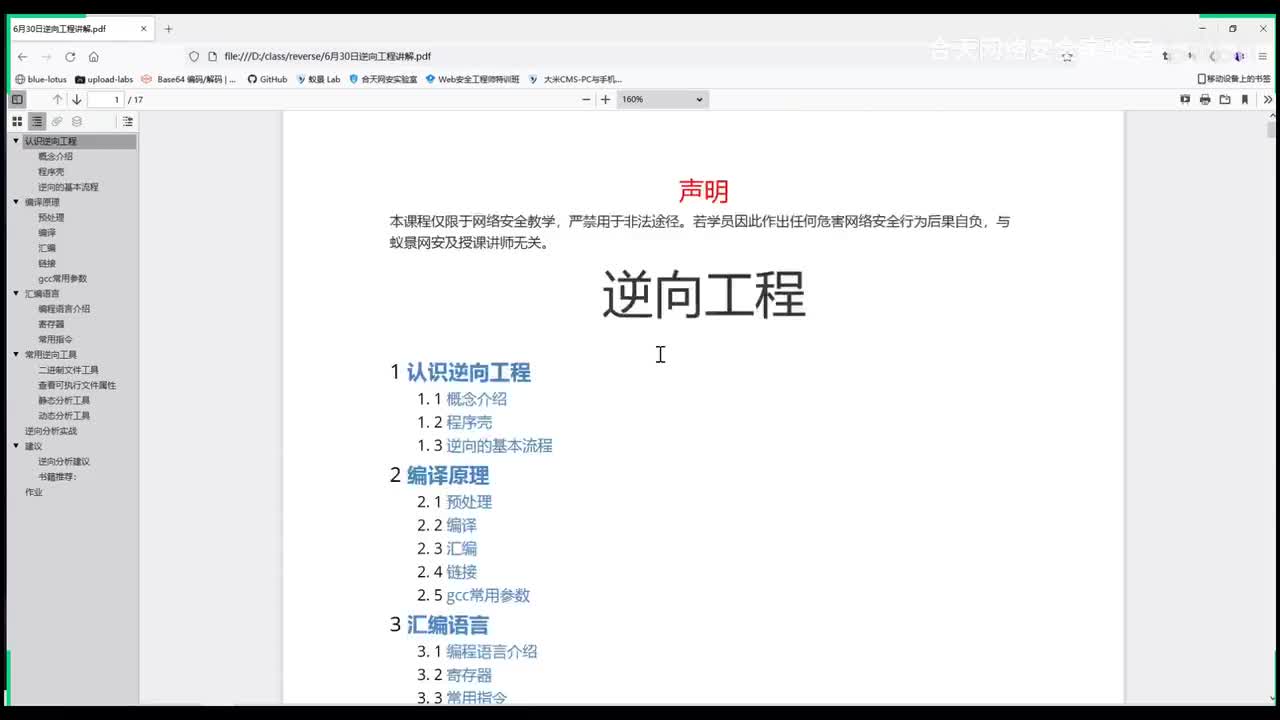This screenshot has height=720, width=1280.
Task: Open the 移动设备上的书签 folder
Action: (1234, 79)
